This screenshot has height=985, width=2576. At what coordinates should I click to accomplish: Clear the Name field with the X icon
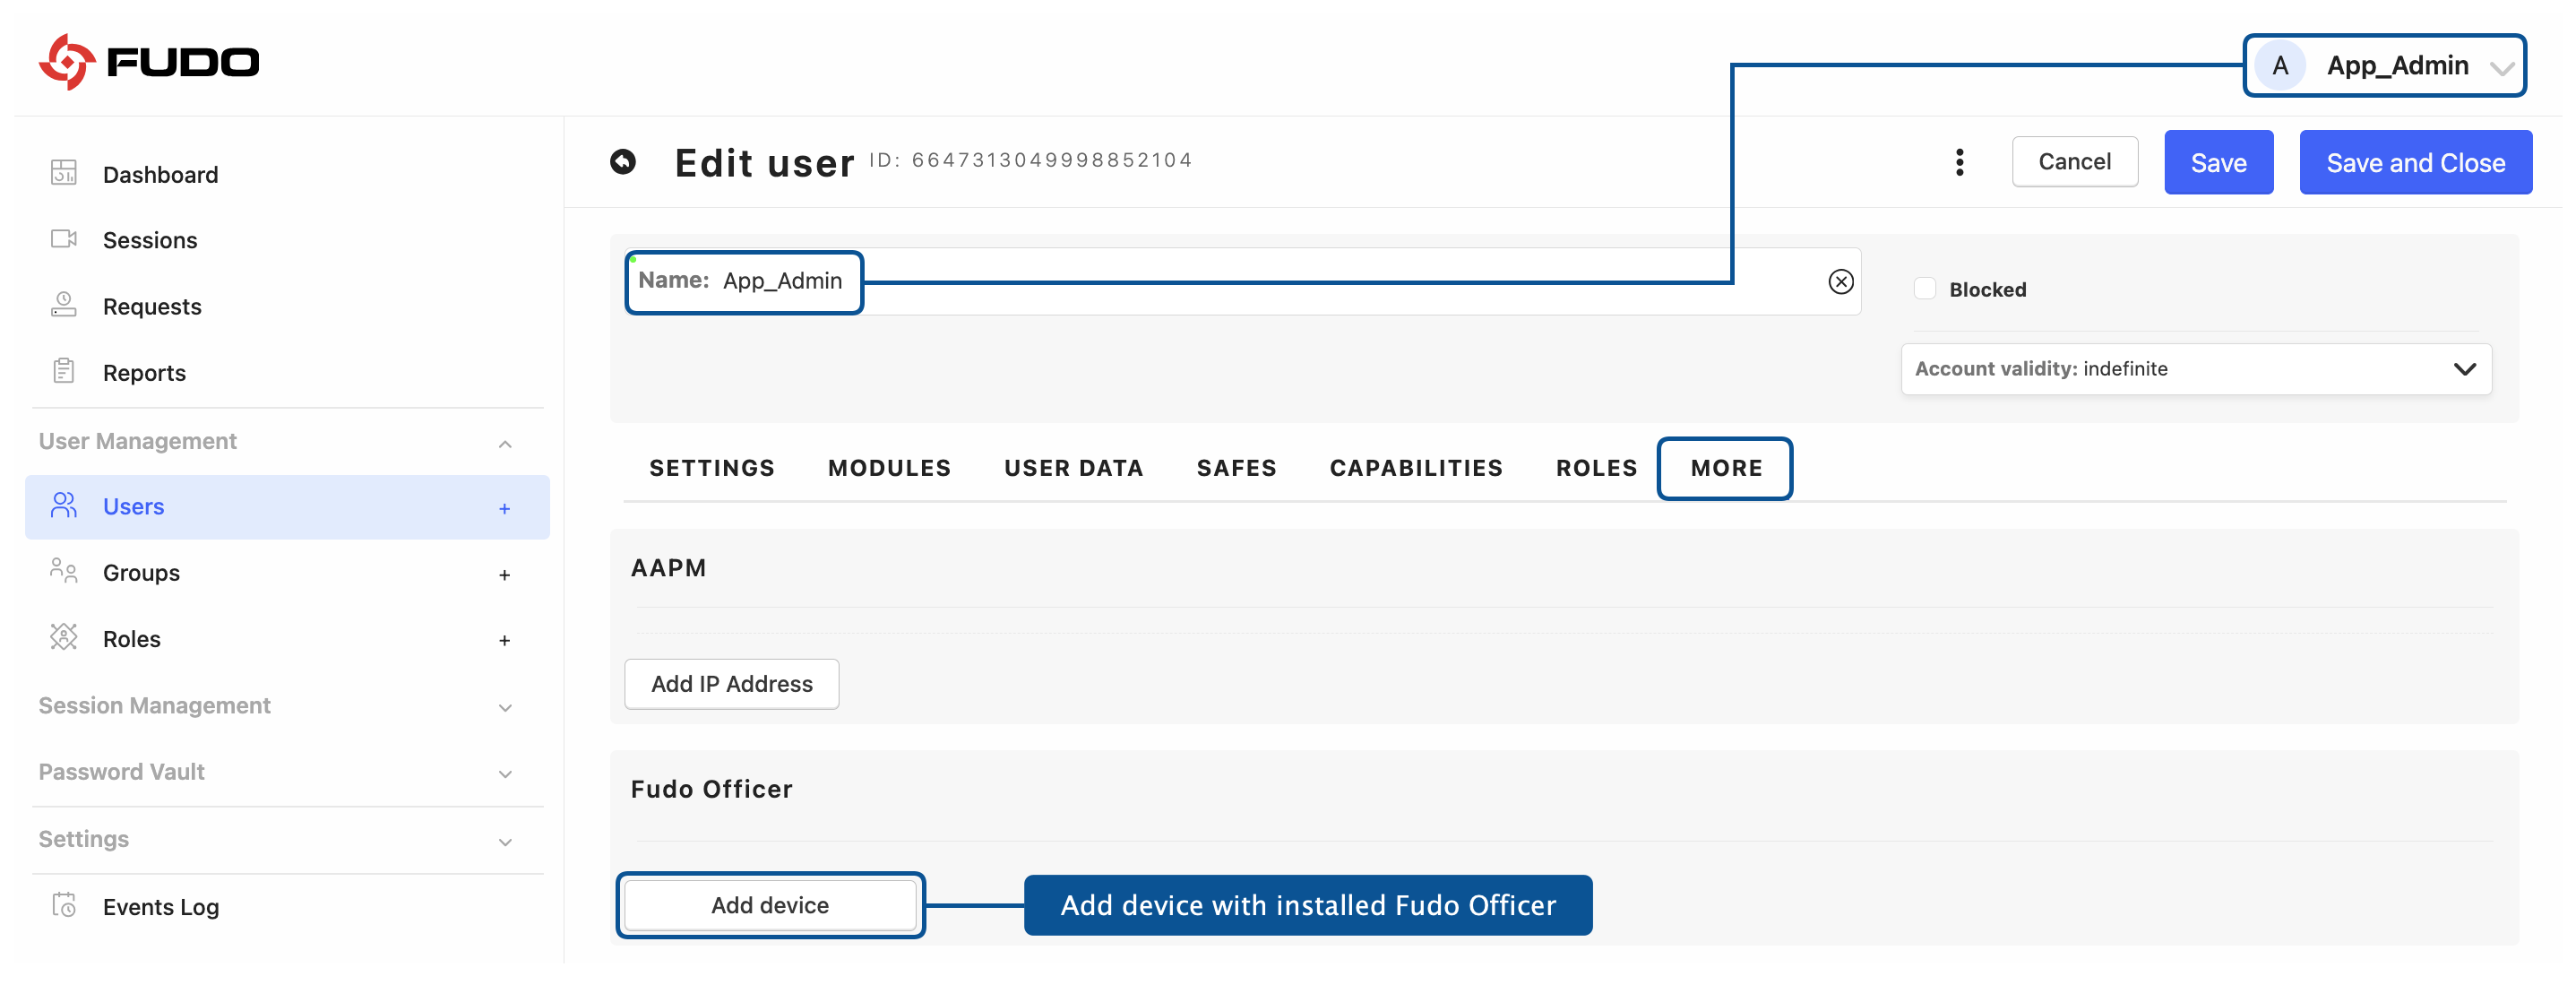pos(1840,282)
